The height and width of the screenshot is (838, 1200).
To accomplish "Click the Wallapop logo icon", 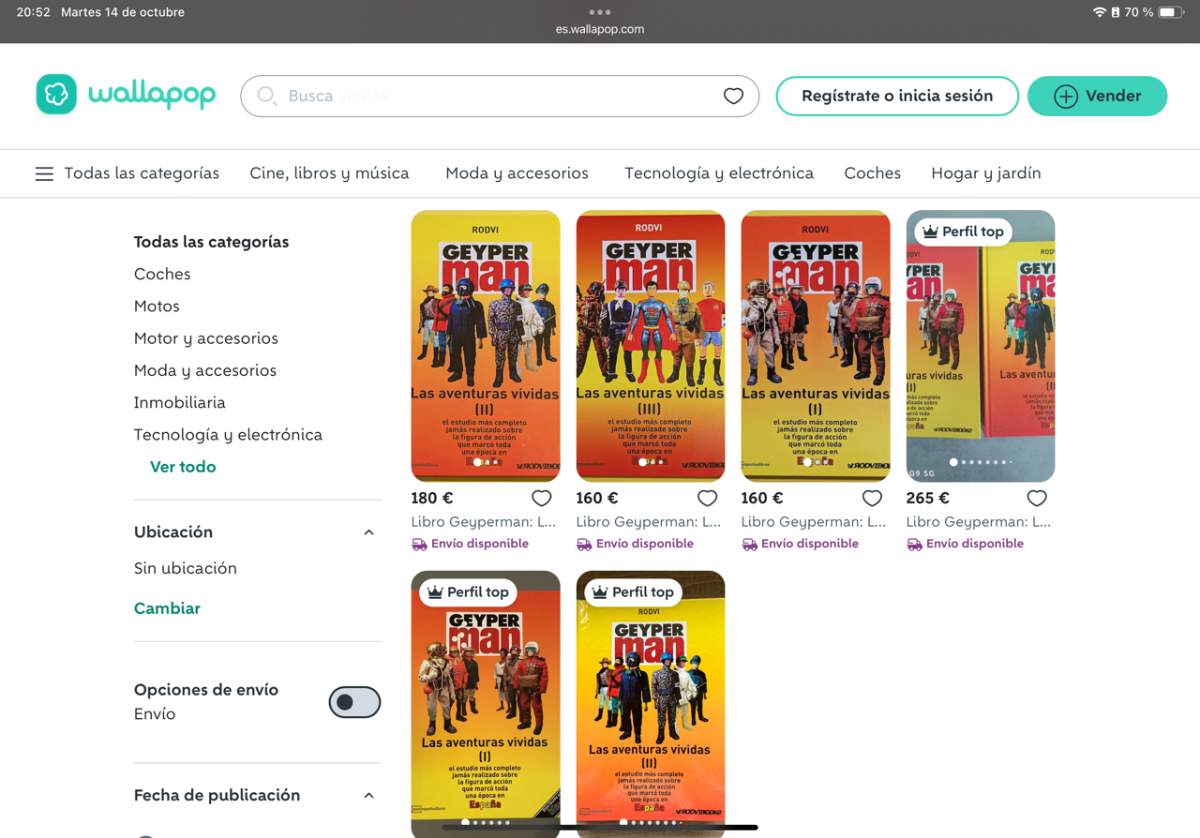I will click(x=56, y=95).
